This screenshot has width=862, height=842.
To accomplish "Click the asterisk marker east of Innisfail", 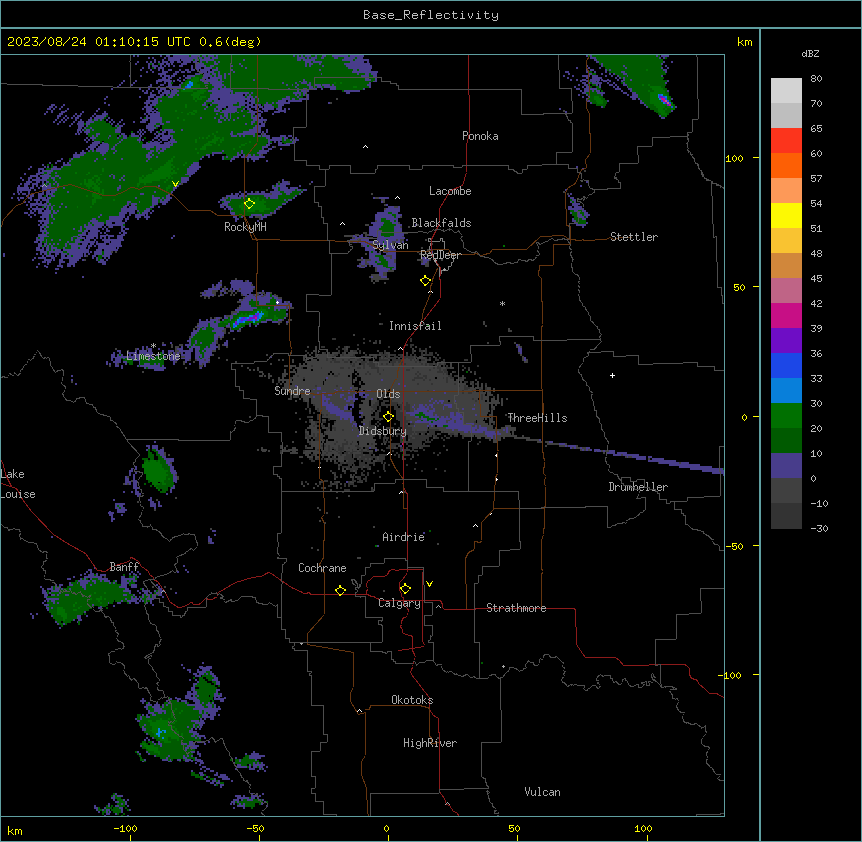I will (502, 303).
